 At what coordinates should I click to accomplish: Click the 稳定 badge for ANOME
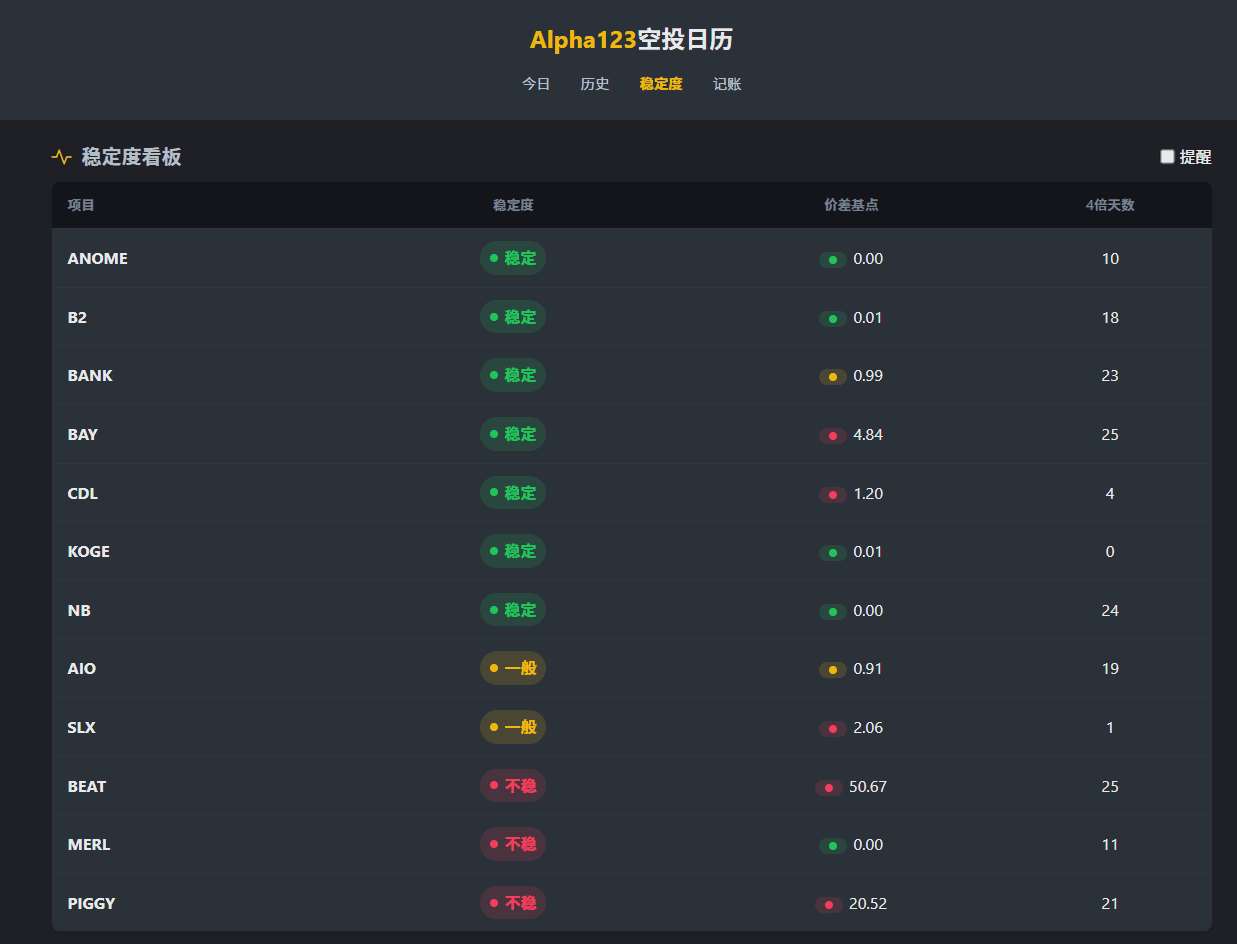pos(513,258)
